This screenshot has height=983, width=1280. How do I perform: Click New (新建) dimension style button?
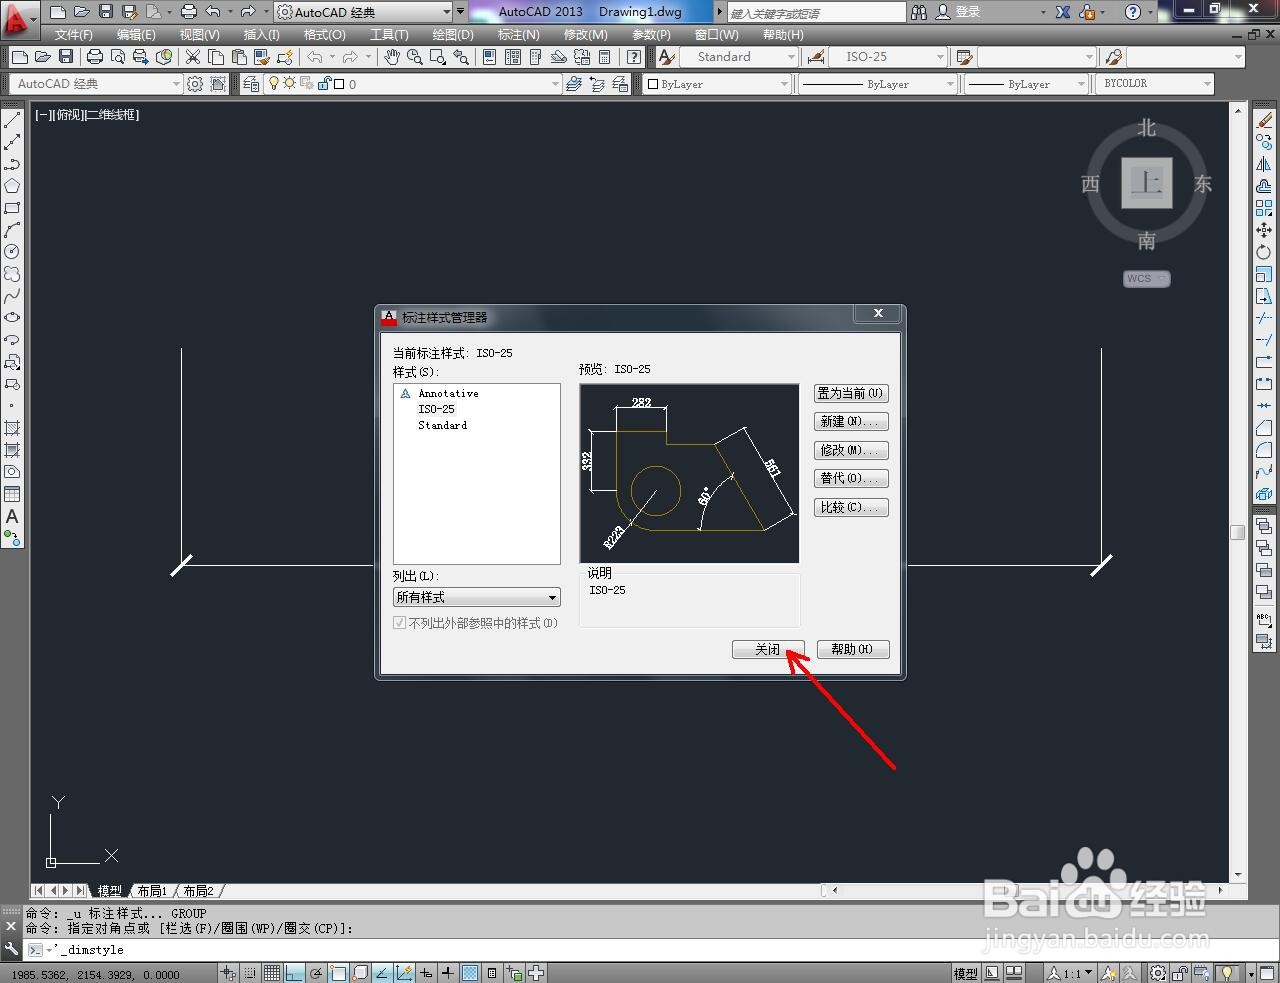click(851, 421)
